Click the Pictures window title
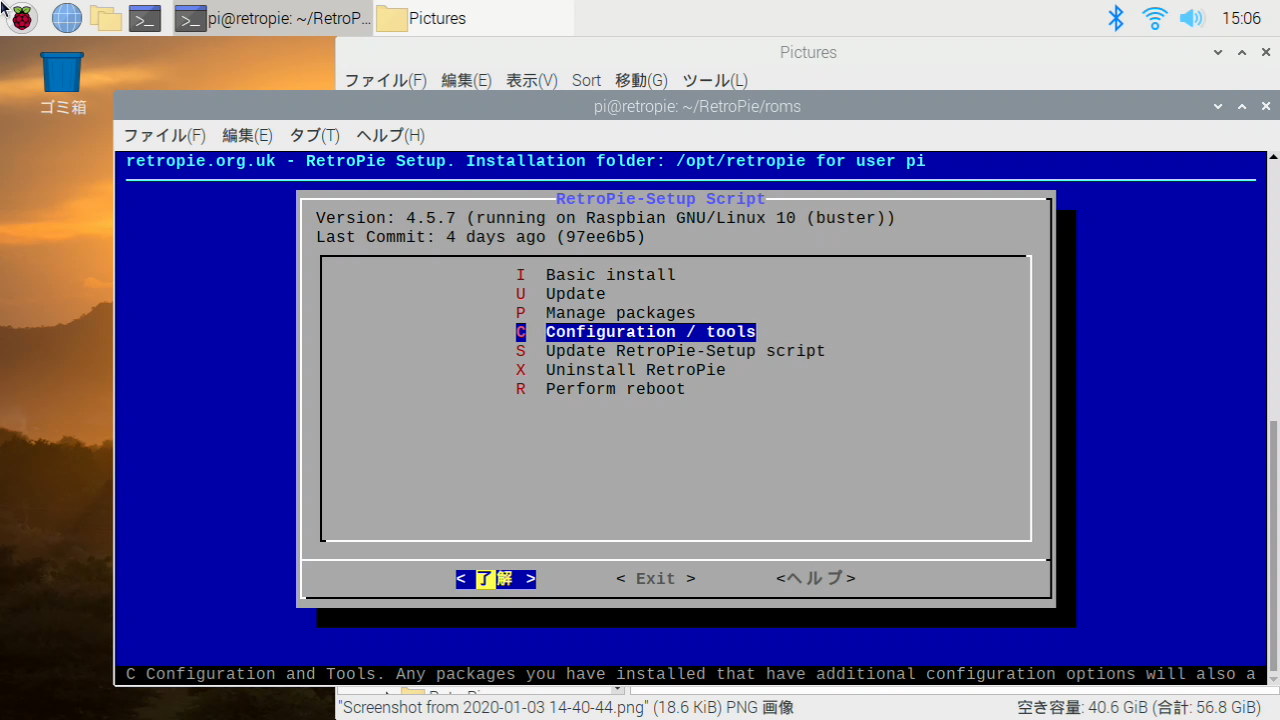The image size is (1280, 720). [808, 52]
